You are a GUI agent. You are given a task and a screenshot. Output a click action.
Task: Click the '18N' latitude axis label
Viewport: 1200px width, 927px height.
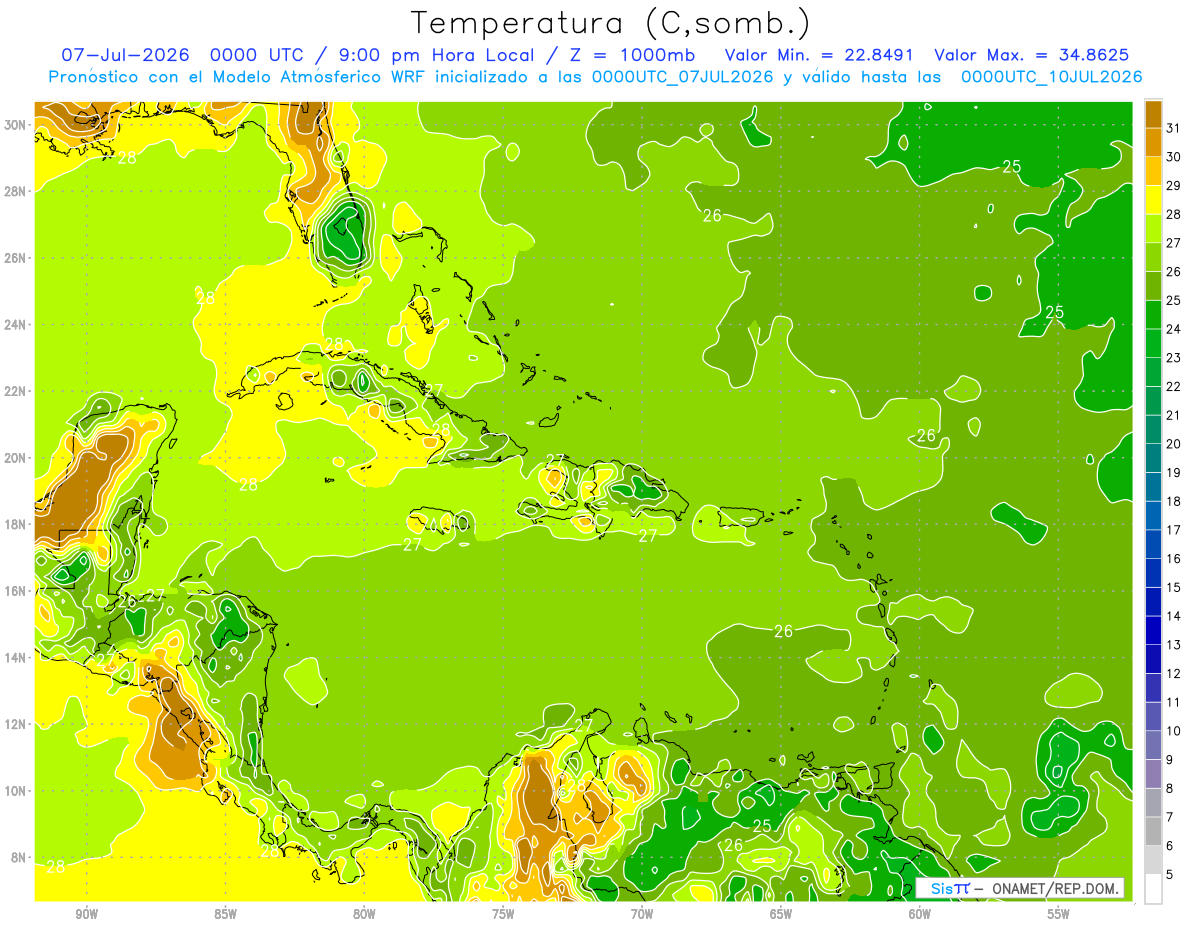pos(16,524)
